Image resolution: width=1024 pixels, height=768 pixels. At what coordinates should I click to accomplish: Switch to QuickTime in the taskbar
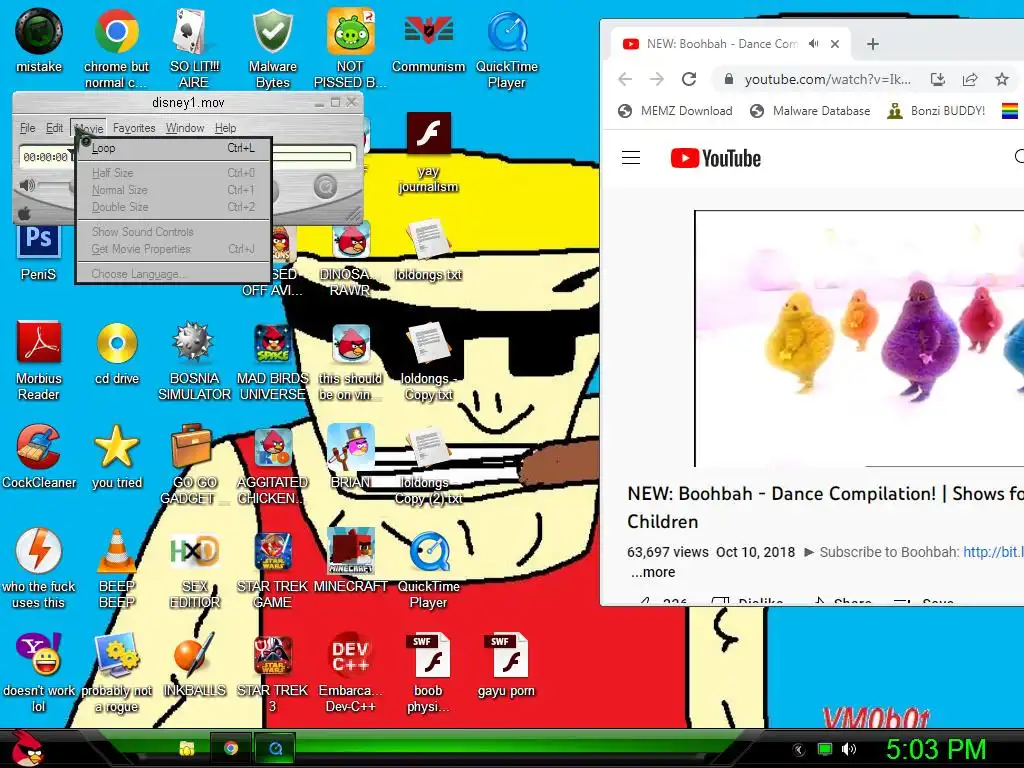tap(275, 748)
